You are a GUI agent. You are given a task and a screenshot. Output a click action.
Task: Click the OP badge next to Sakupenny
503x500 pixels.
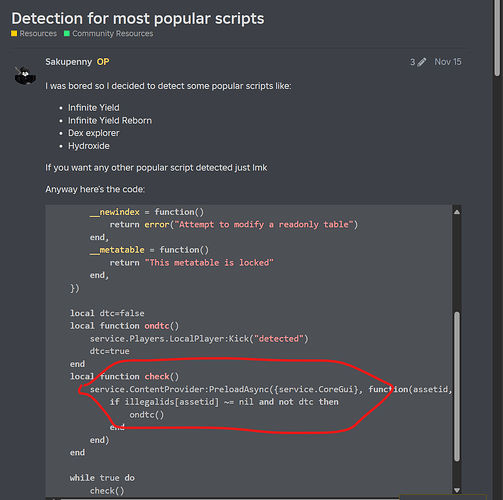click(x=103, y=62)
